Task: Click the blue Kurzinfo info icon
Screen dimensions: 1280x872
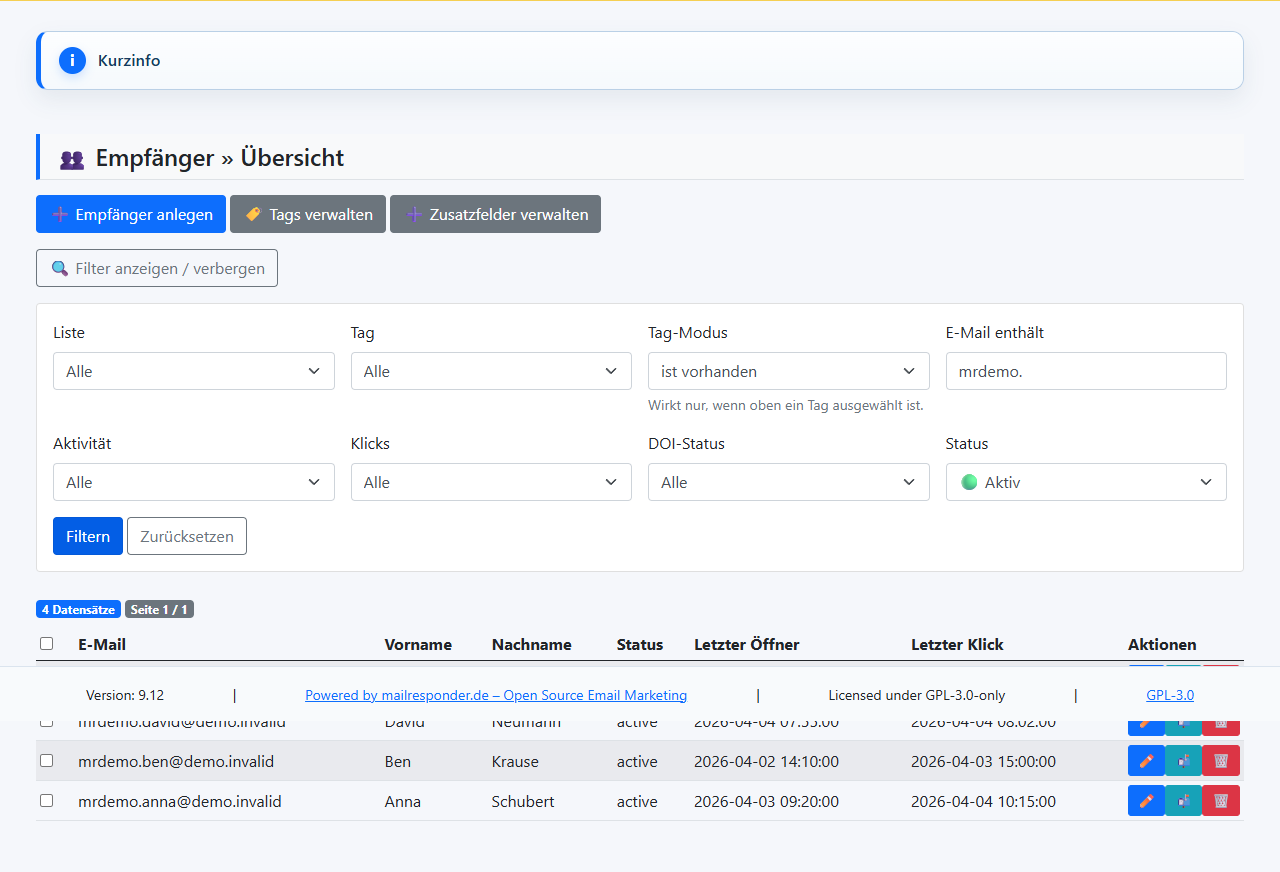Action: [72, 60]
